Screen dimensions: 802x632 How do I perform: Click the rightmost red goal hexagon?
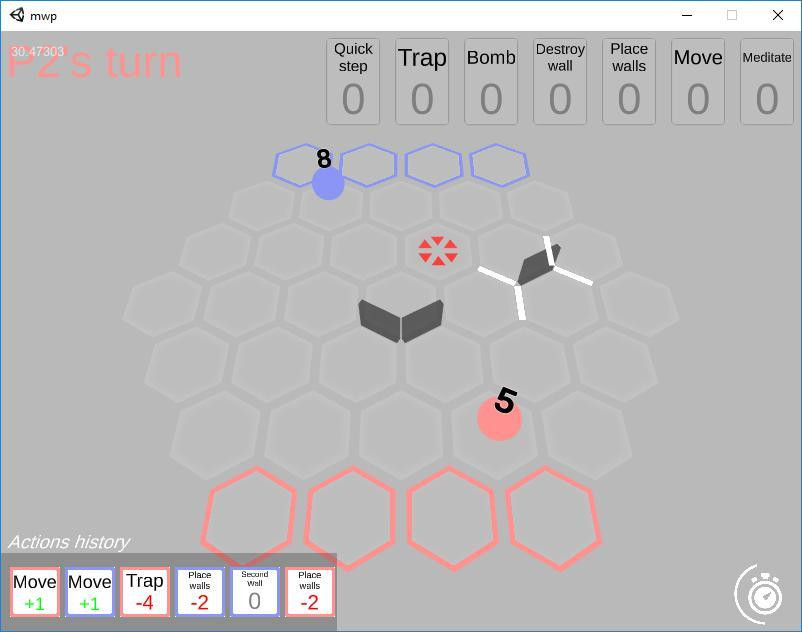click(x=553, y=518)
